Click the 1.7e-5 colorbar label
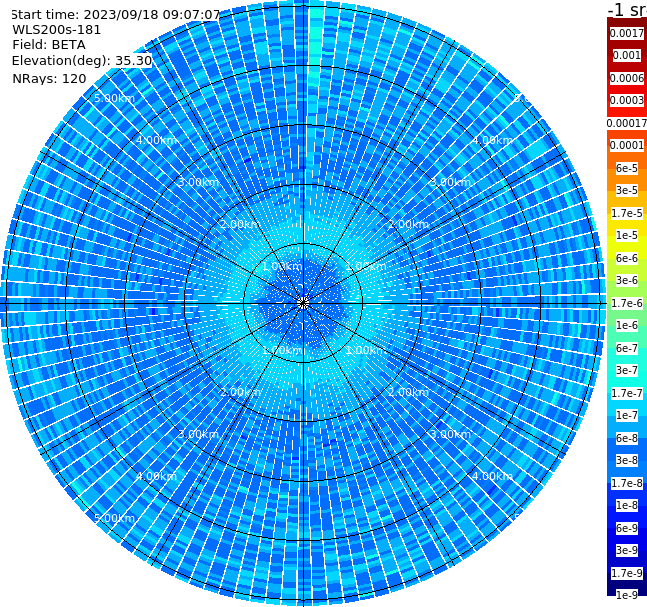Image resolution: width=647 pixels, height=607 pixels. 627,213
